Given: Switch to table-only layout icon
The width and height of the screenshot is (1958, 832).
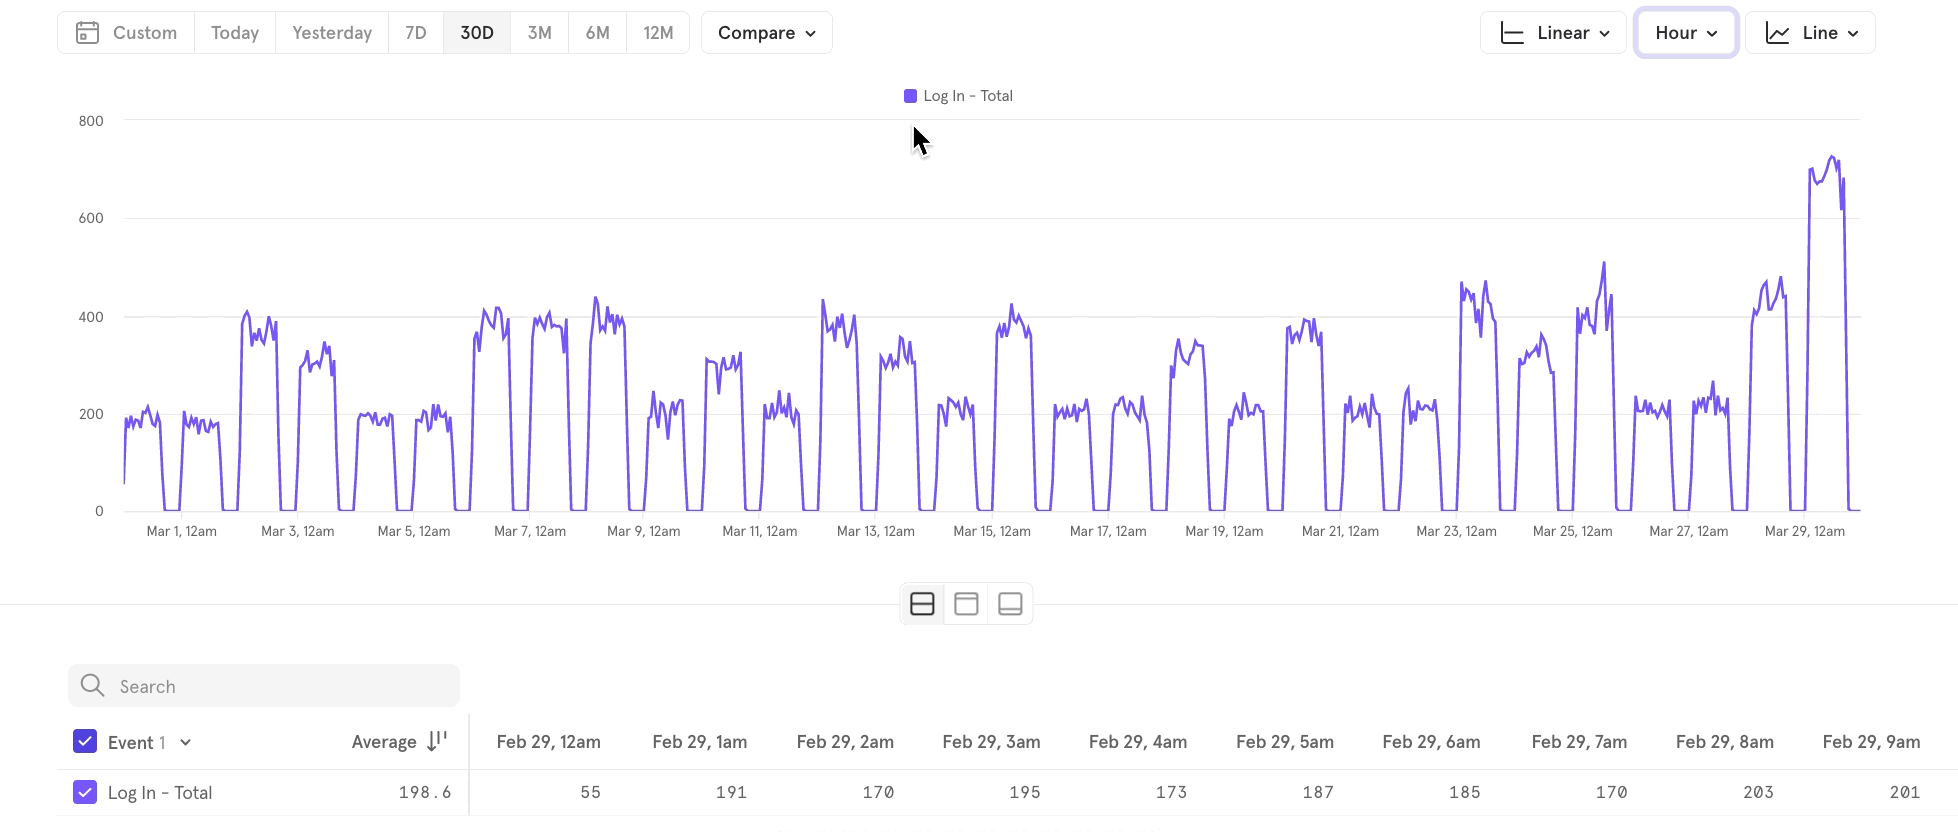Looking at the screenshot, I should 1010,604.
